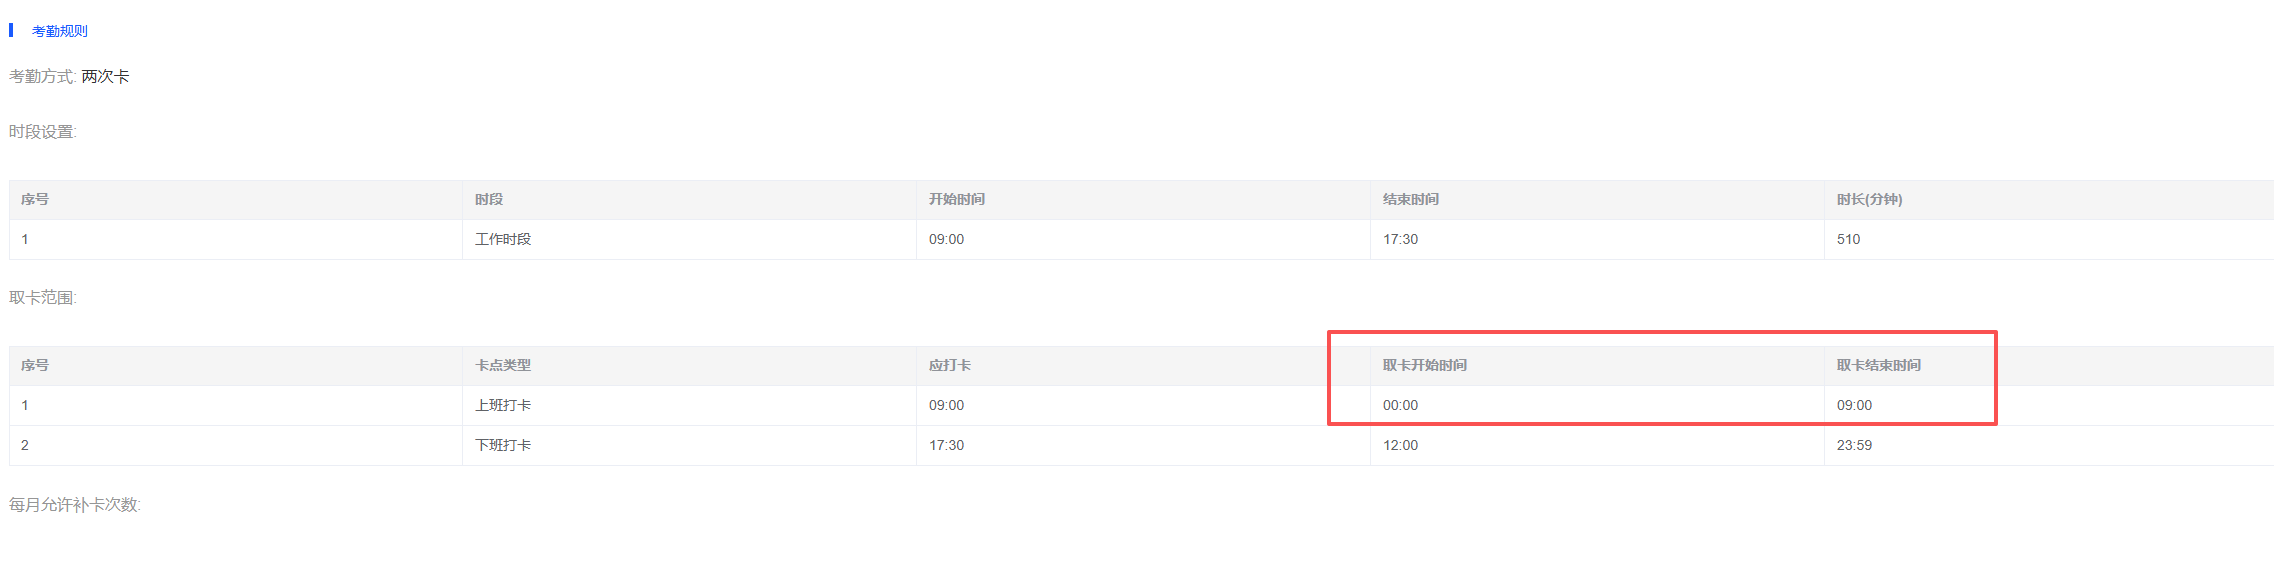This screenshot has width=2274, height=582.
Task: Click the 上班打卡 row cell
Action: [503, 406]
